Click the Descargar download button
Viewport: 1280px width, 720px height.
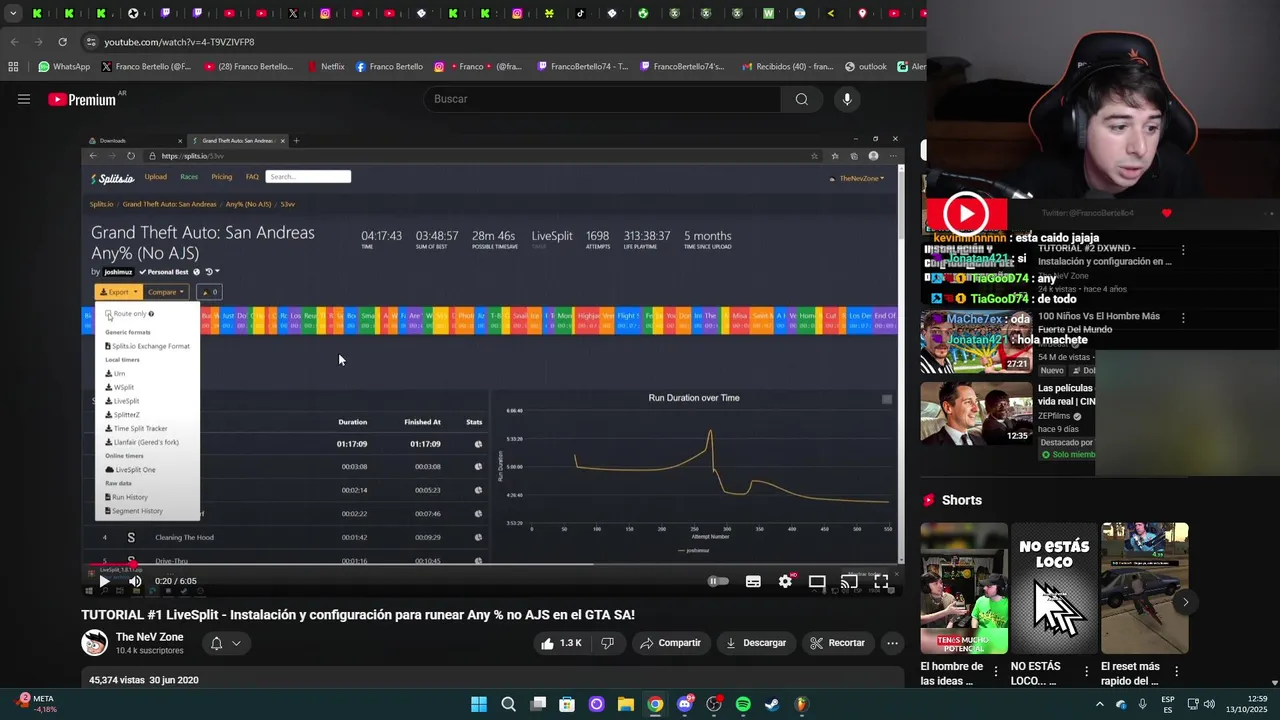[756, 643]
